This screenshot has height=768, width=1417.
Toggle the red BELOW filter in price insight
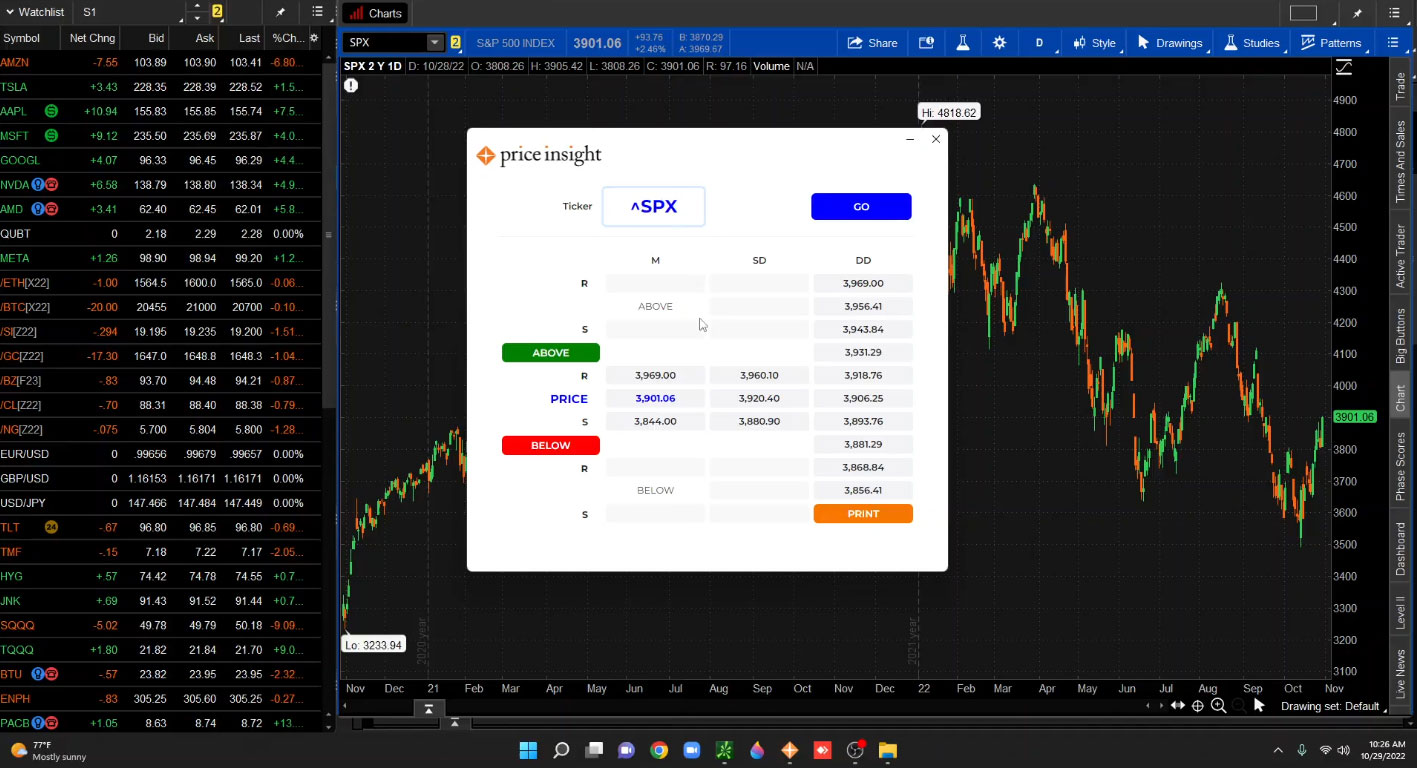tap(550, 445)
